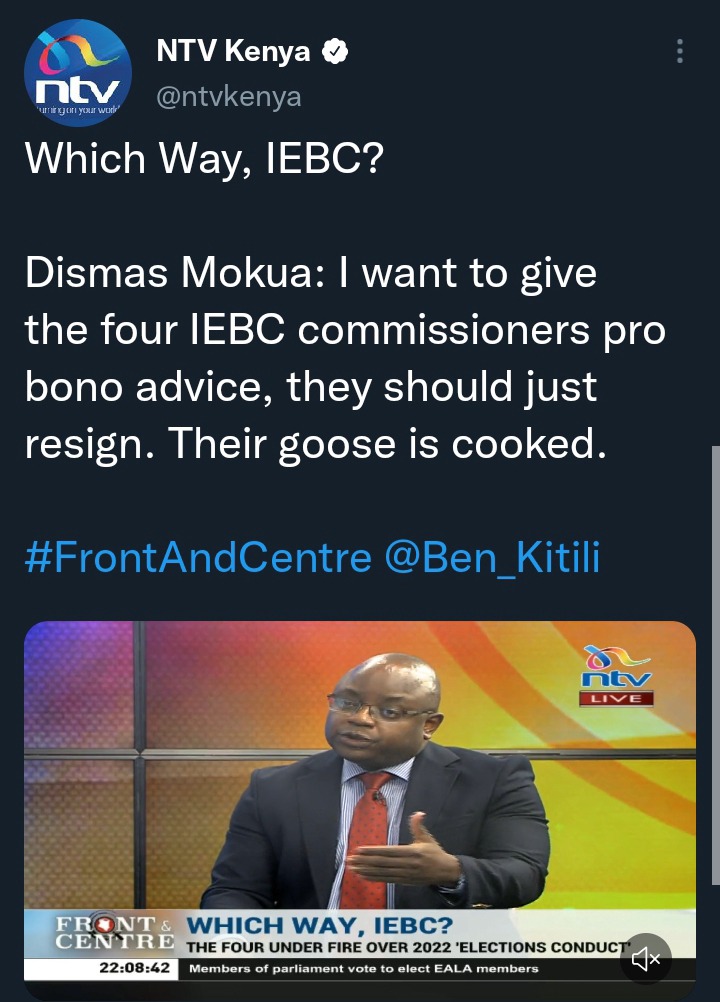Viewport: 720px width, 1002px height.
Task: Visit the @Ben_Kitili mention
Action: pyautogui.click(x=492, y=558)
